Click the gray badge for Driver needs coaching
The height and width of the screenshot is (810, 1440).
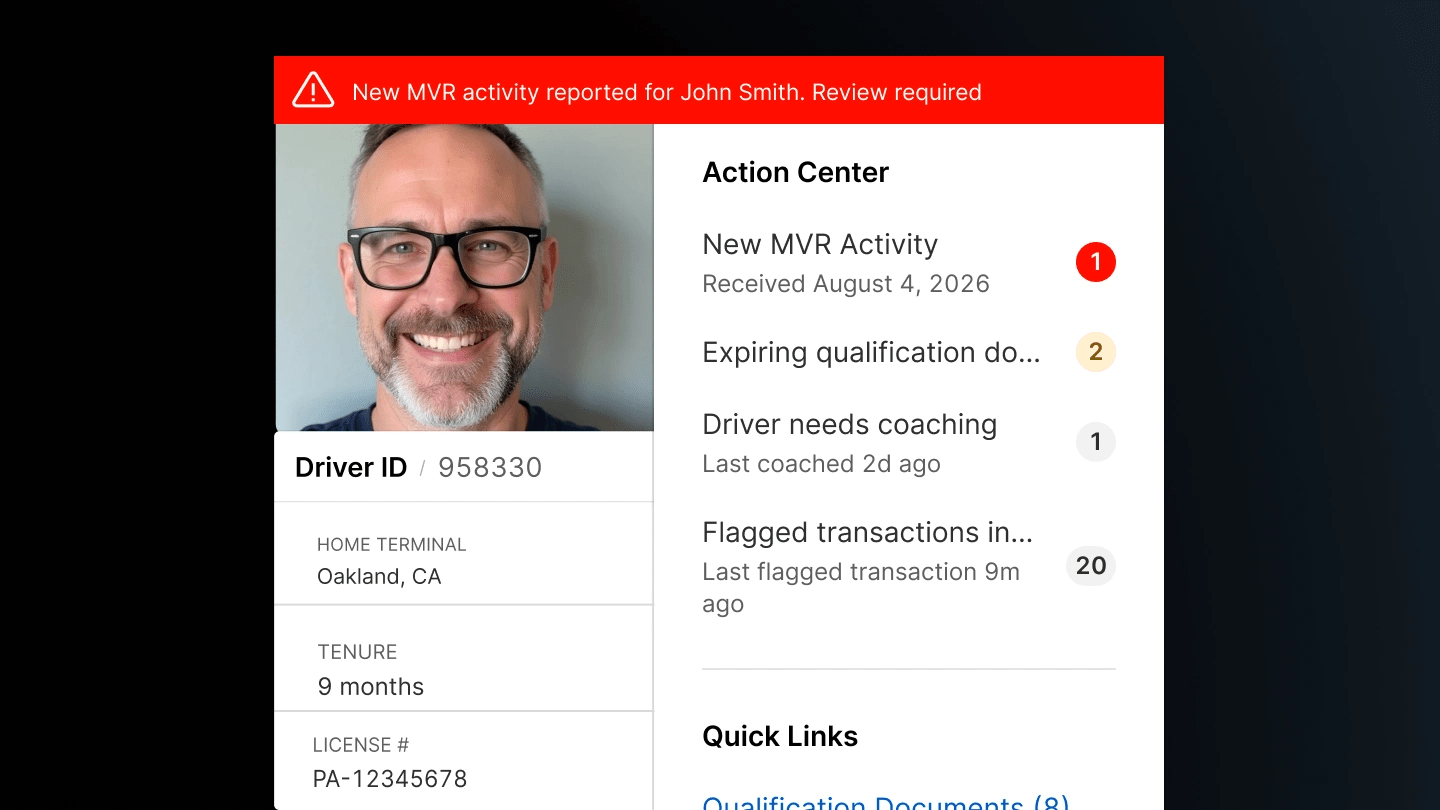1095,442
